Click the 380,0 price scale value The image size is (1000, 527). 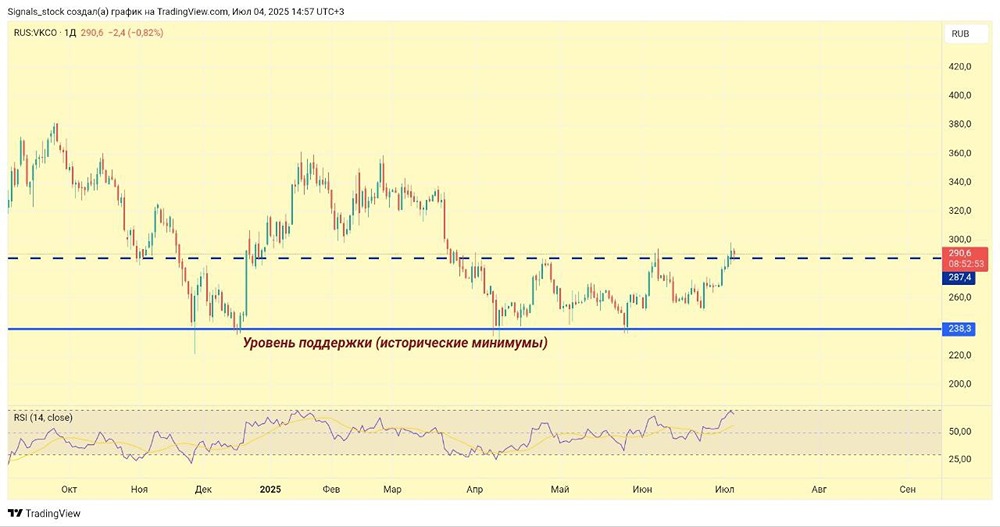(x=960, y=124)
